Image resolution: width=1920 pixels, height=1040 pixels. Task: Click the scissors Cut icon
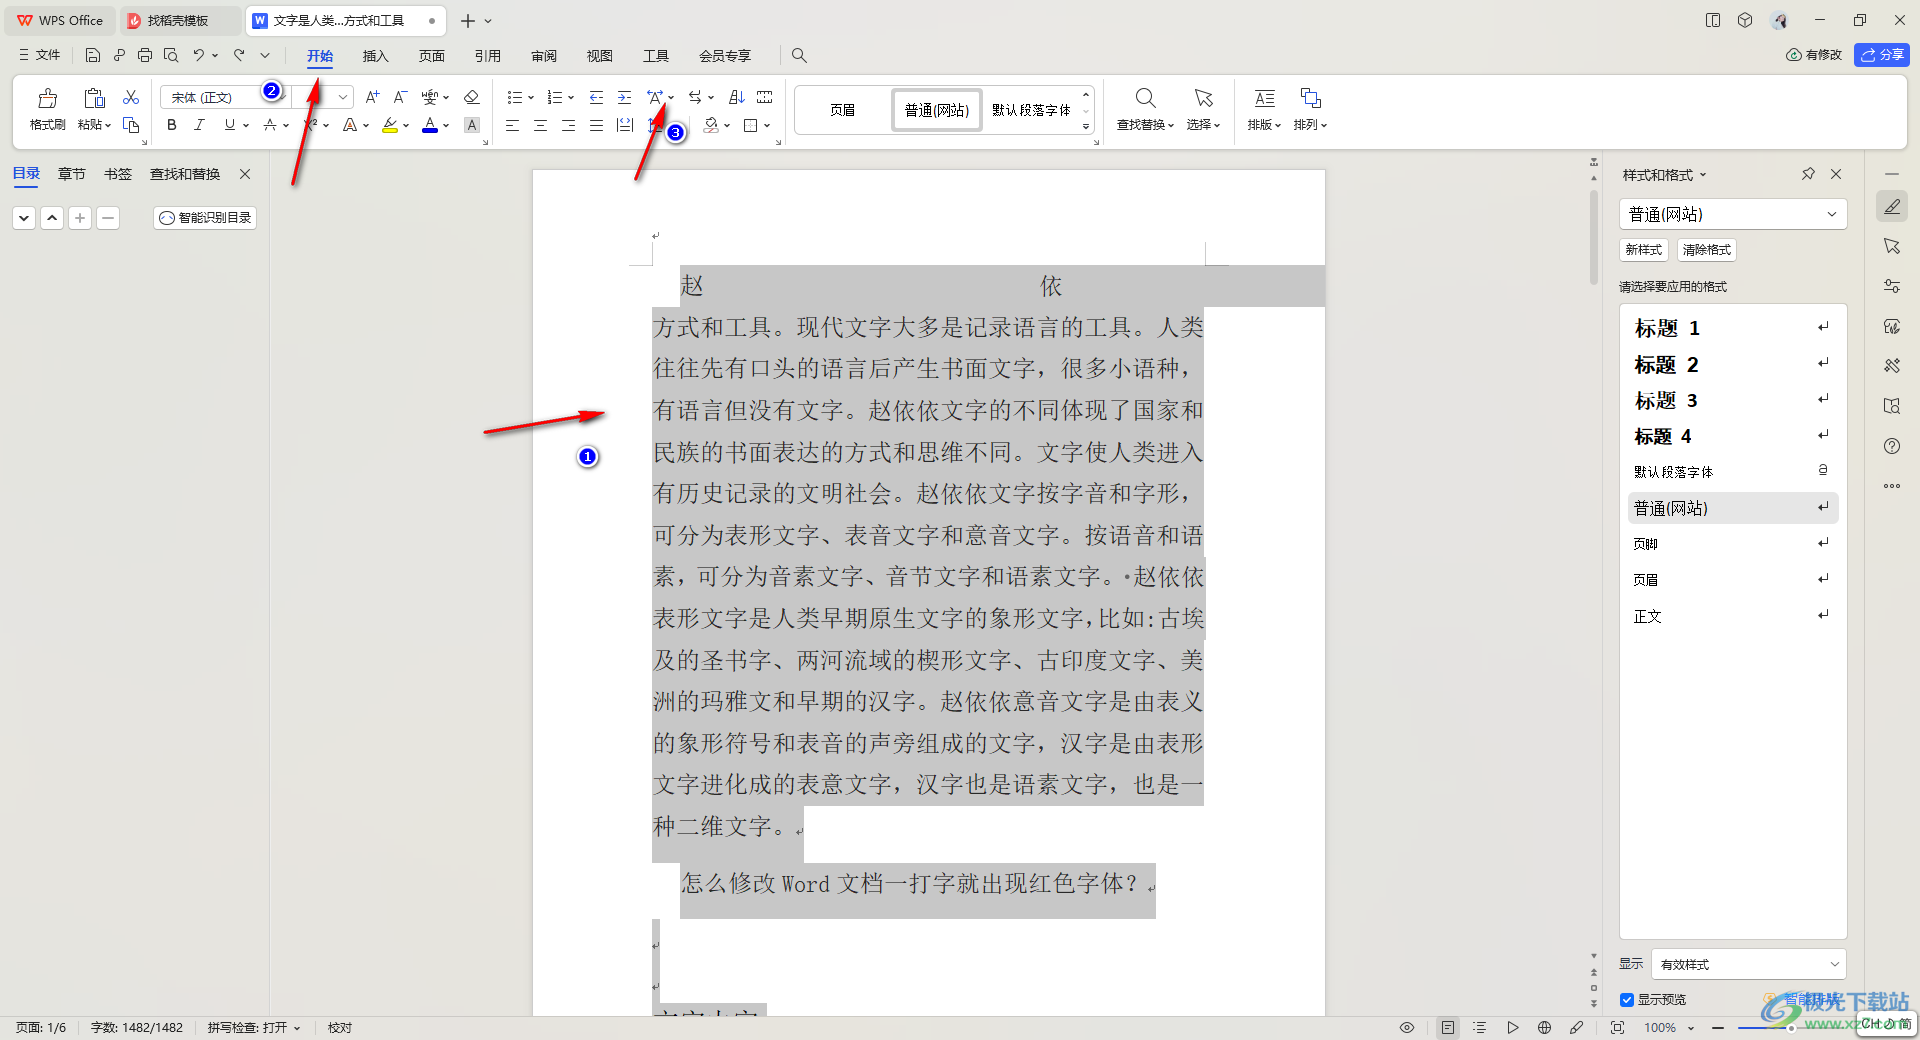tap(131, 97)
